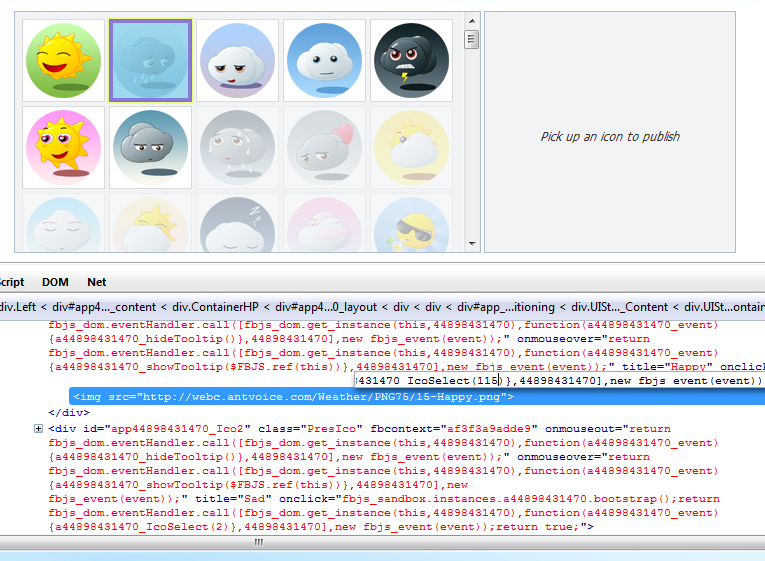Click the highlighted img src 15-Happy.png line
Screen dimensions: 765x561
click(x=417, y=397)
